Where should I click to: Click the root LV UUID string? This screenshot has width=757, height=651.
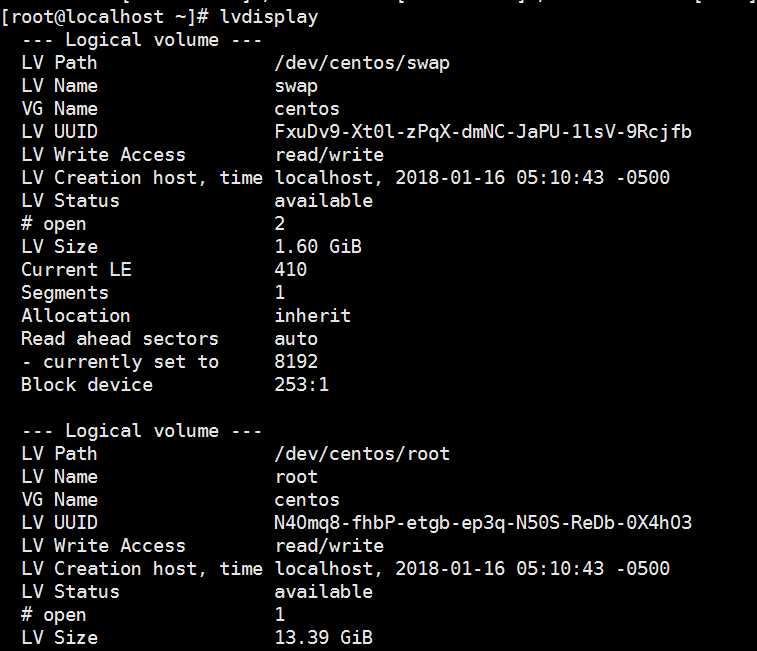pos(483,523)
